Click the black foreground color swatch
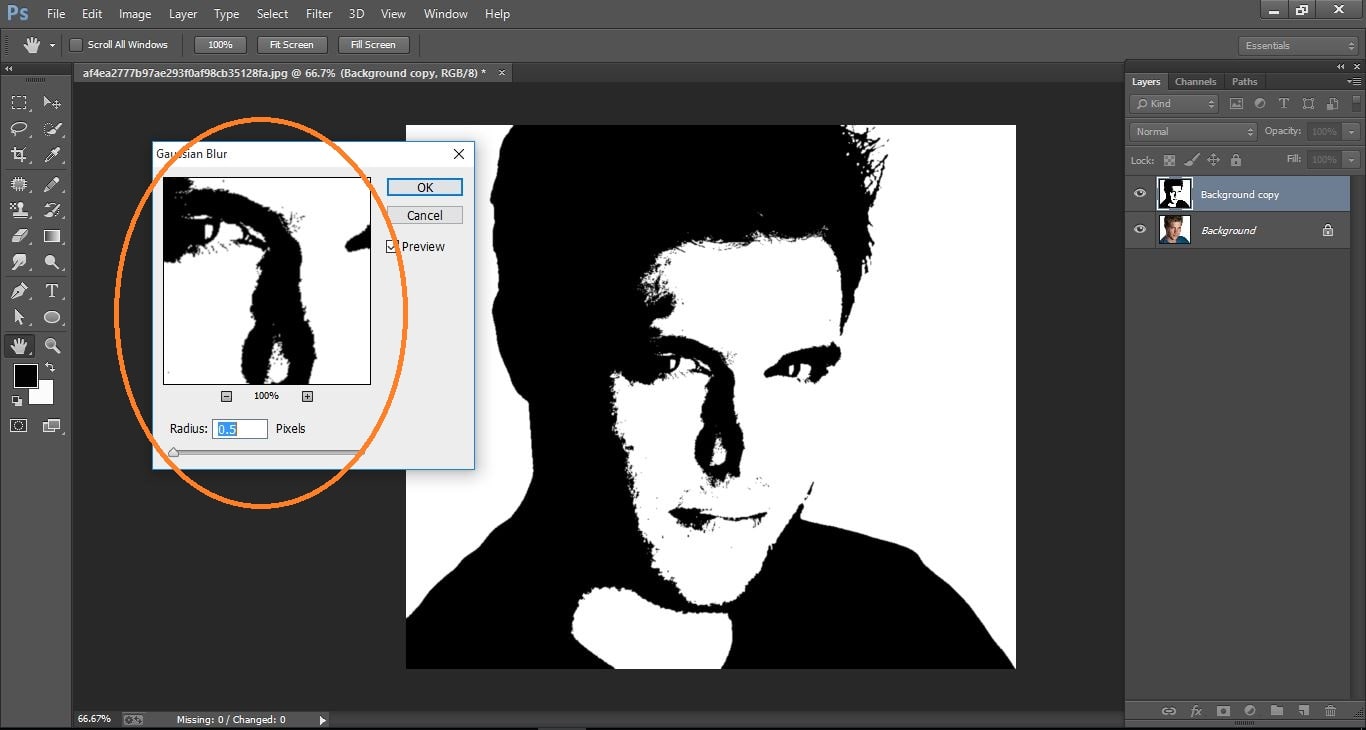The width and height of the screenshot is (1366, 730). tap(25, 378)
